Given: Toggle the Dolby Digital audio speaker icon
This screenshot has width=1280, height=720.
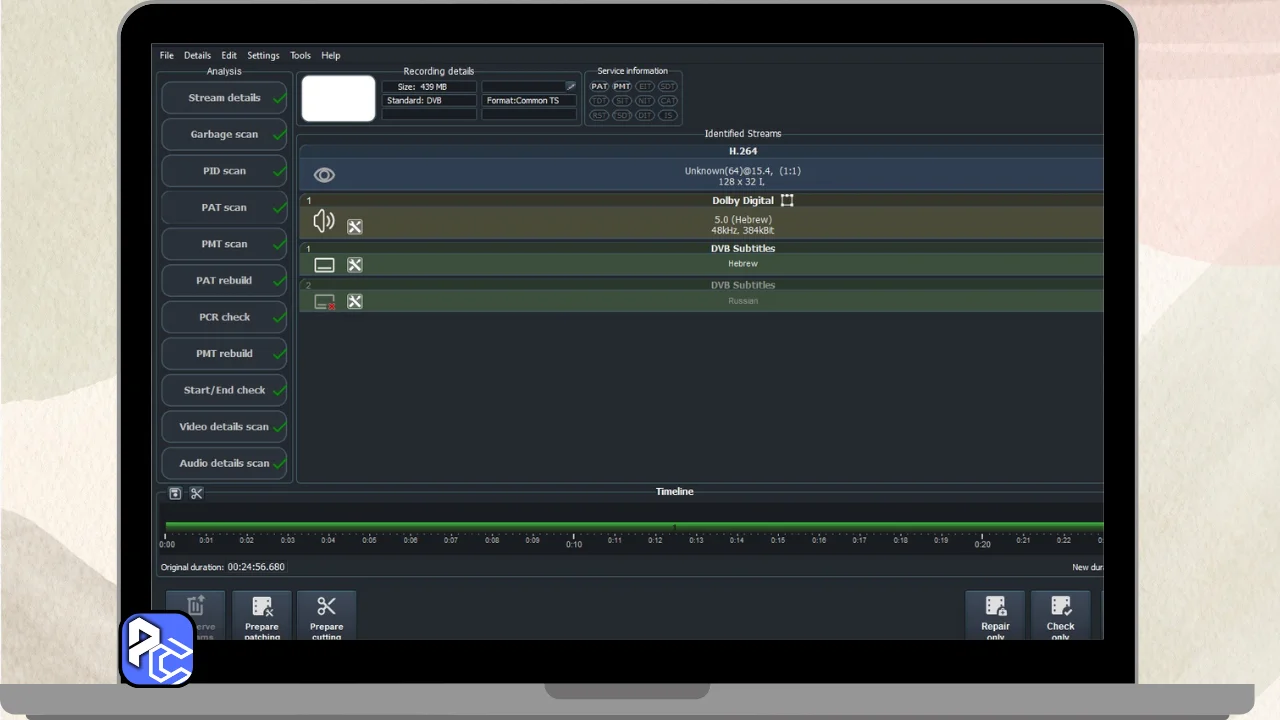Looking at the screenshot, I should [323, 221].
